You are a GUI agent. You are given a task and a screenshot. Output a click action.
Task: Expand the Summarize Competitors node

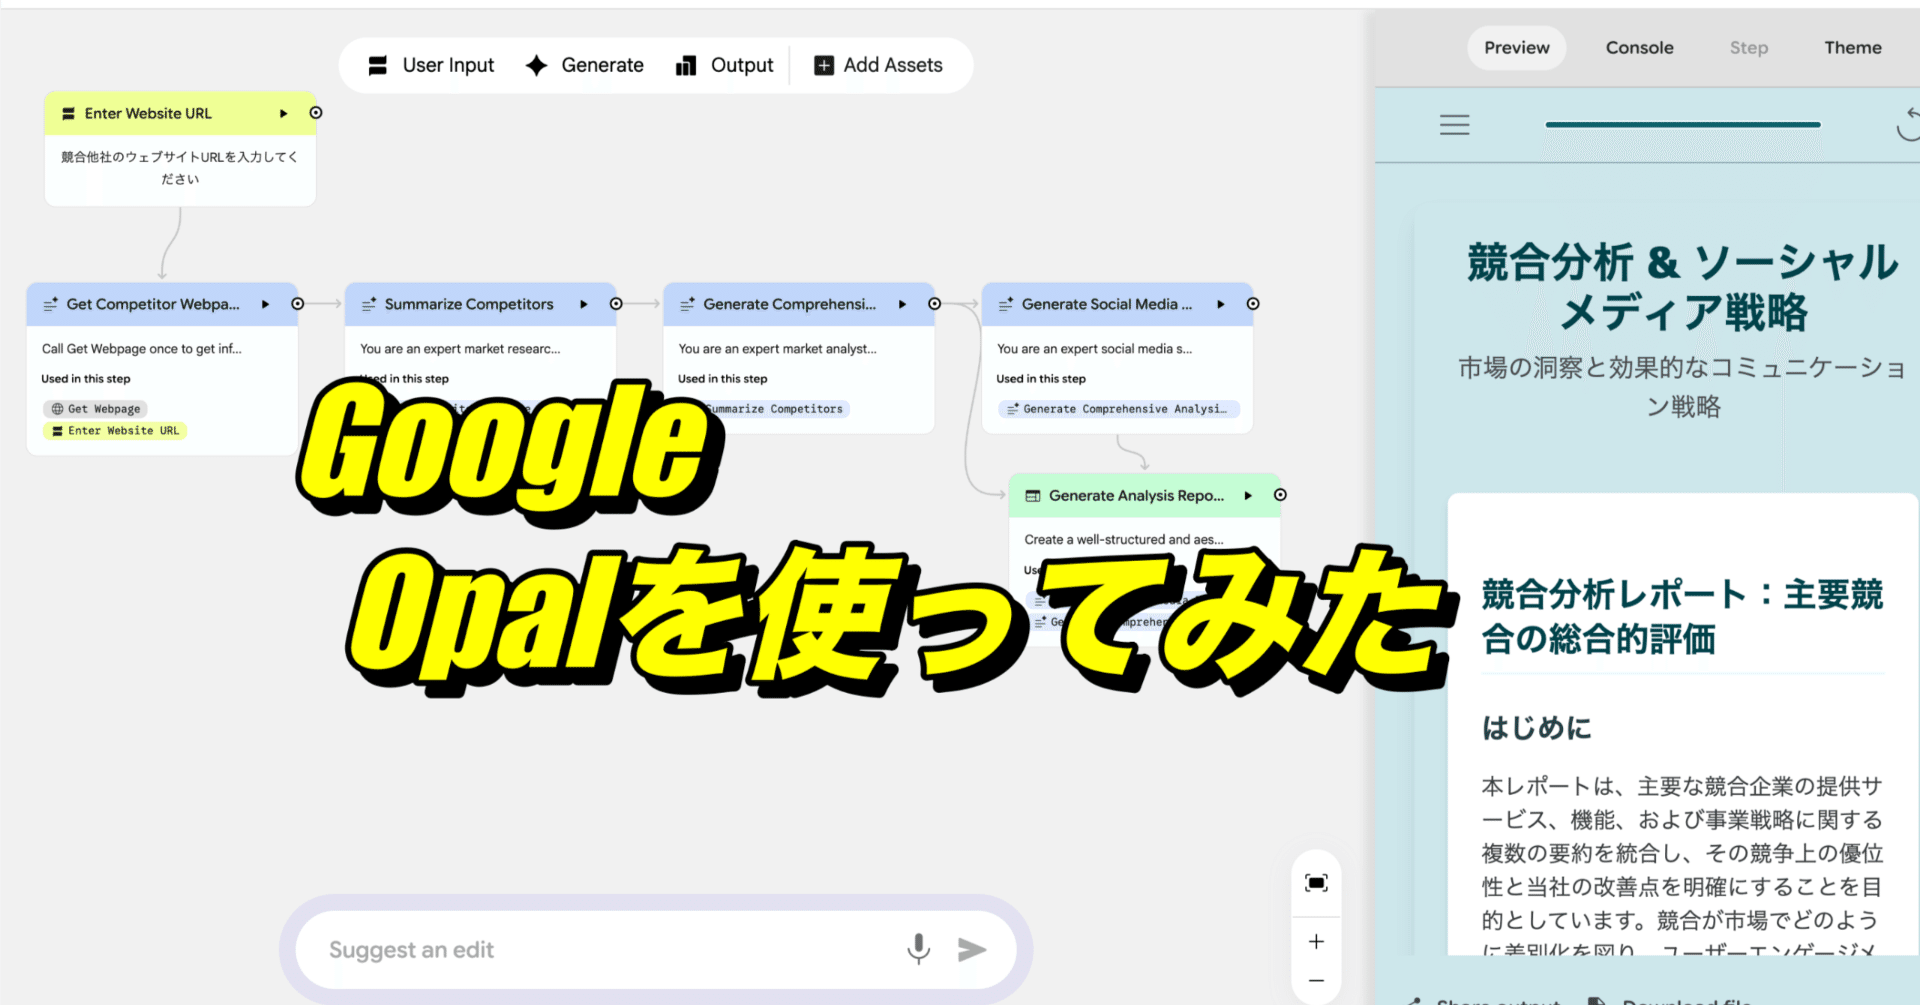click(584, 304)
